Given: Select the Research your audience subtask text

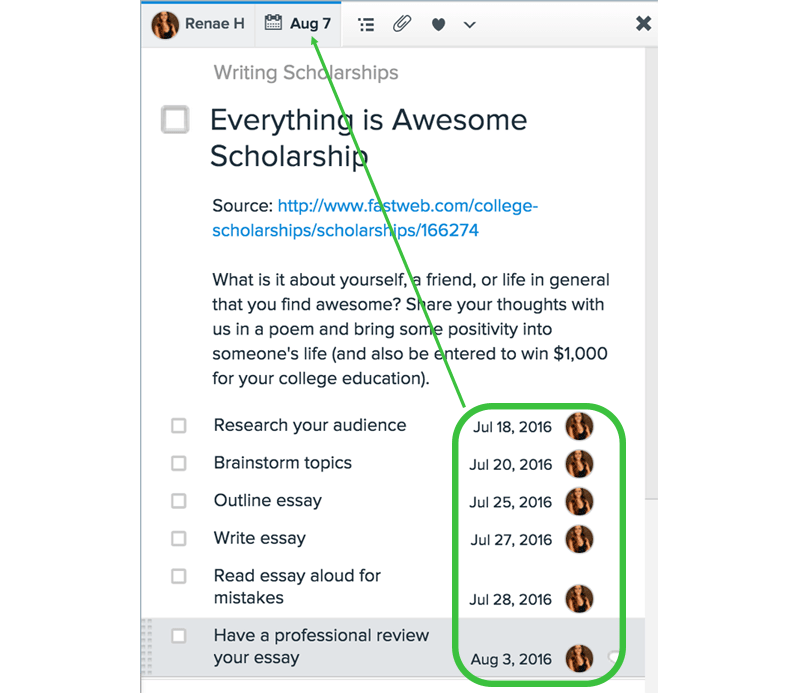Looking at the screenshot, I should click(310, 425).
